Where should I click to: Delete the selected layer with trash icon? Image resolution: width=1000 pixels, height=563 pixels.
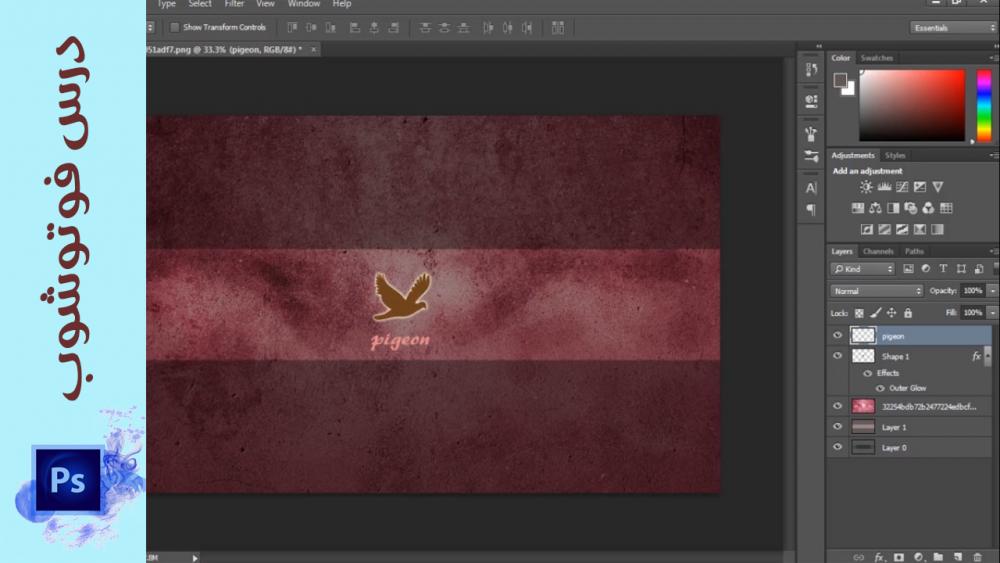[x=978, y=557]
